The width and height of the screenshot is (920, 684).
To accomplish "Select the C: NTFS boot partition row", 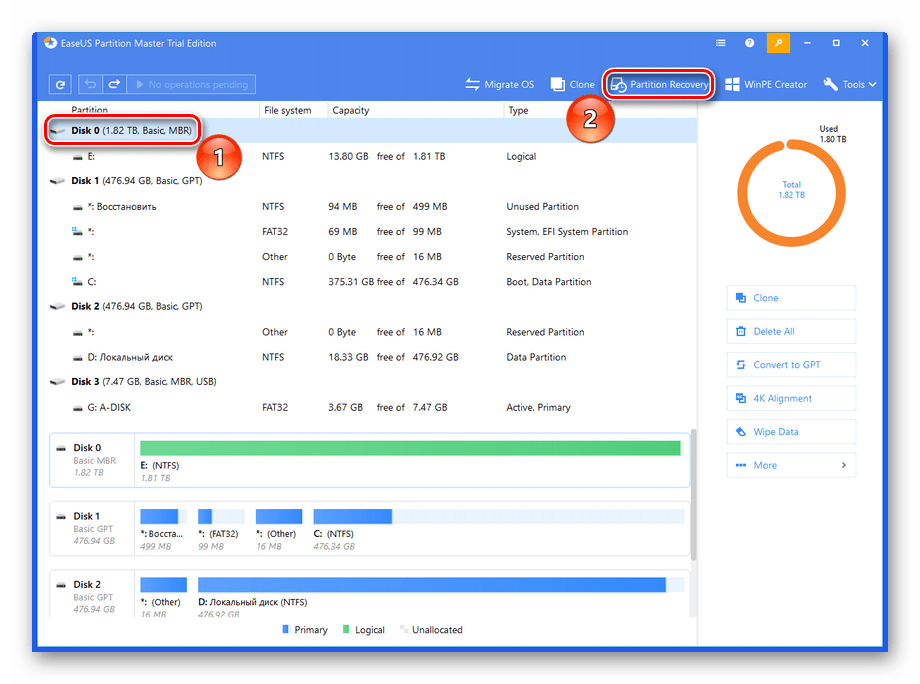I will [300, 282].
